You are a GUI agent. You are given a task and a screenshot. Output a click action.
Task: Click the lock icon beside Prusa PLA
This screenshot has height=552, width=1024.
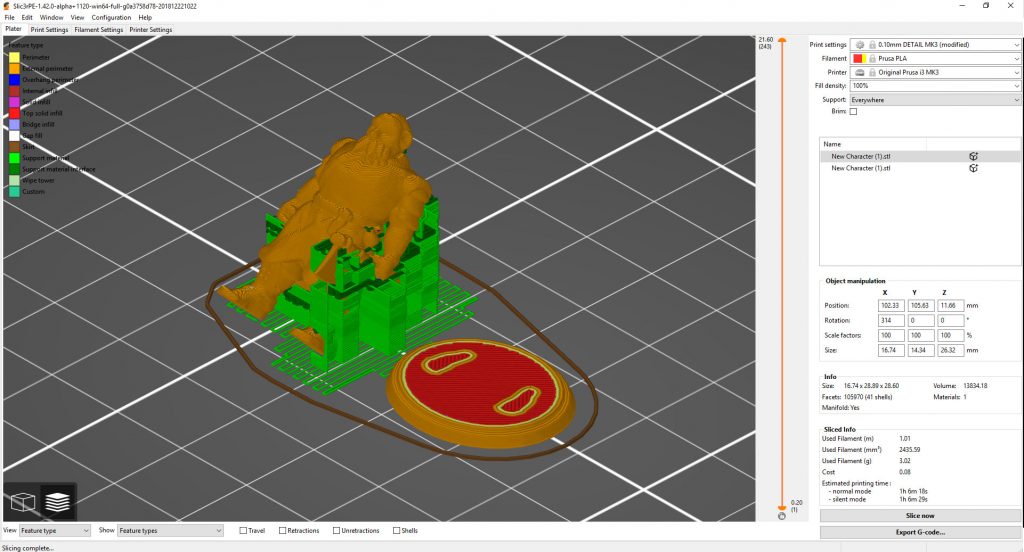click(872, 58)
